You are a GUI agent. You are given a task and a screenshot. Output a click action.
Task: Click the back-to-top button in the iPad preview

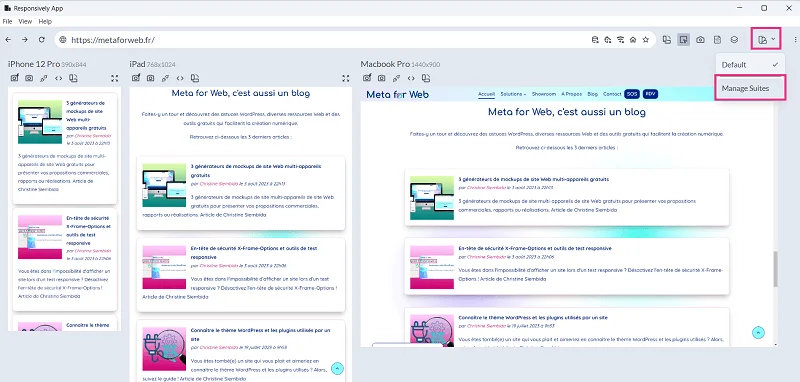tap(337, 368)
